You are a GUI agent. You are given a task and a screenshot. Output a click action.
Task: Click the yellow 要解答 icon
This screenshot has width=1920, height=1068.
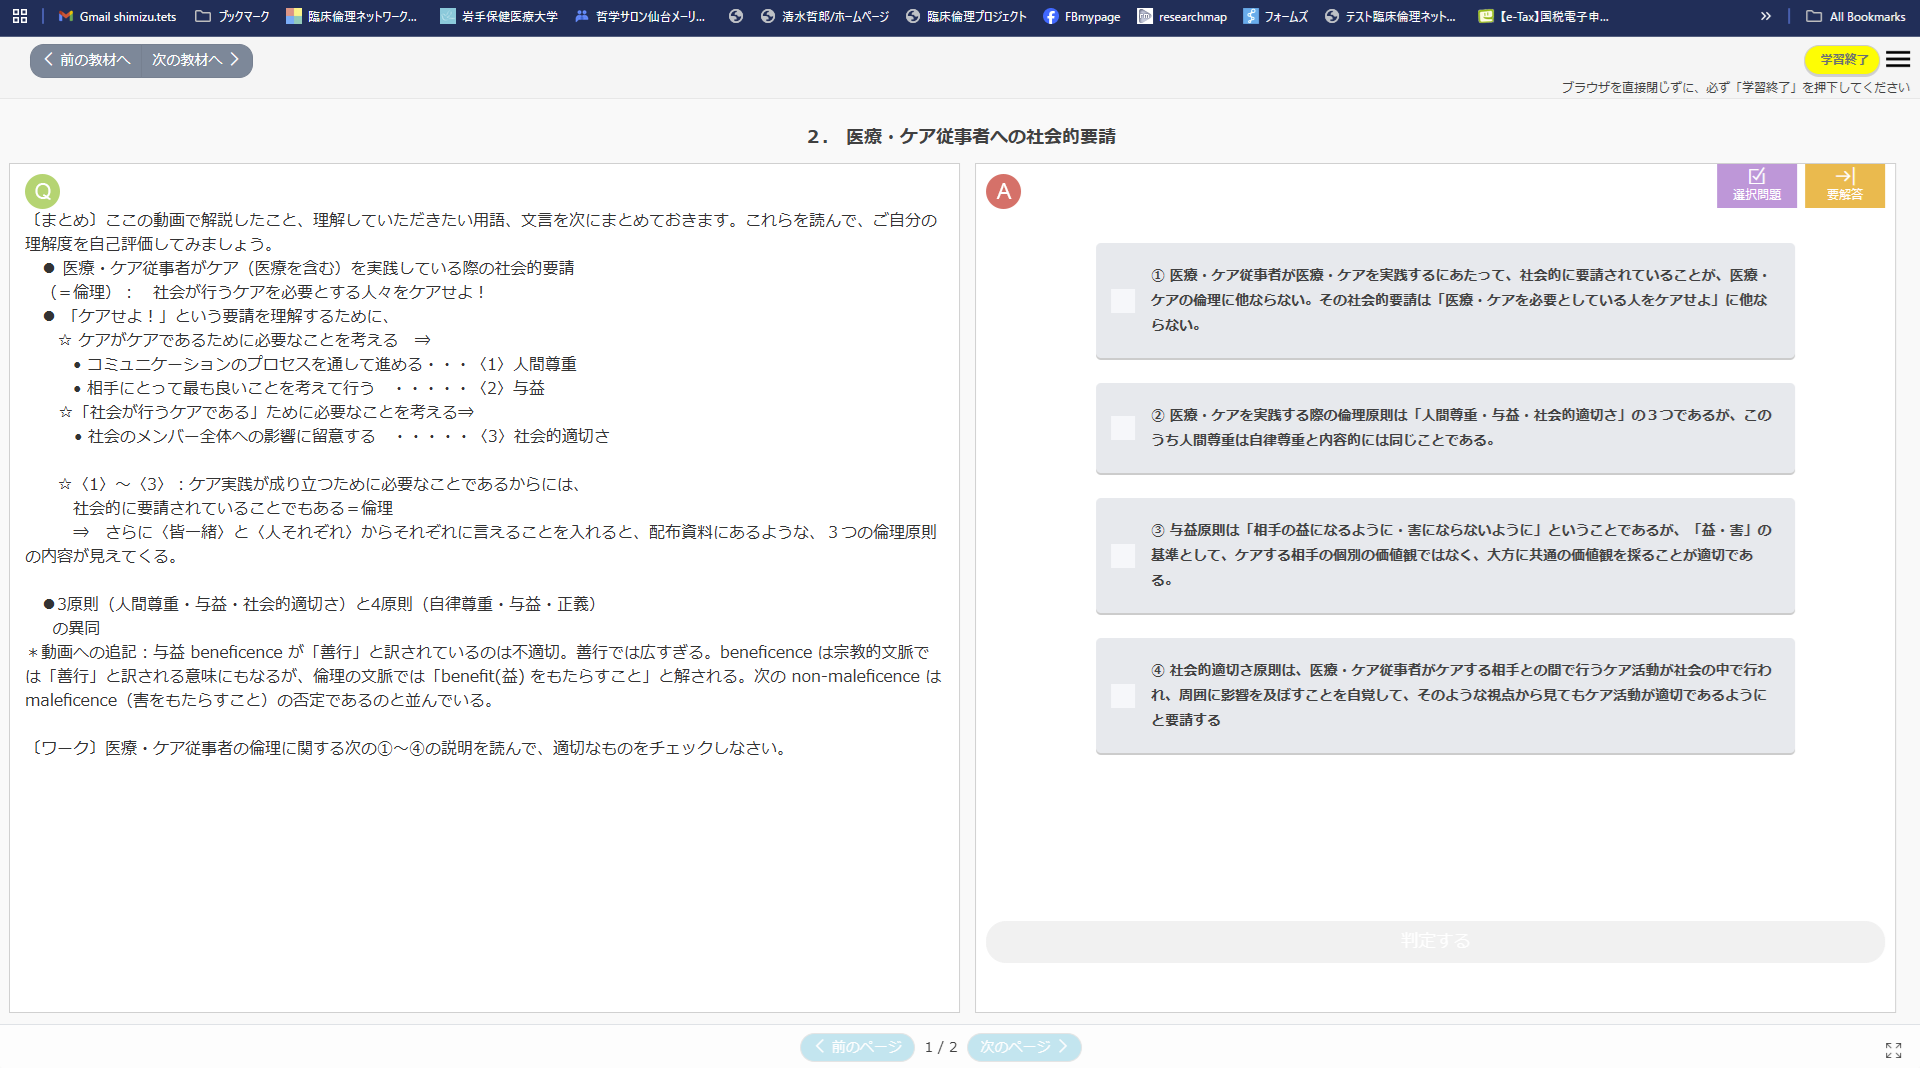(x=1844, y=185)
